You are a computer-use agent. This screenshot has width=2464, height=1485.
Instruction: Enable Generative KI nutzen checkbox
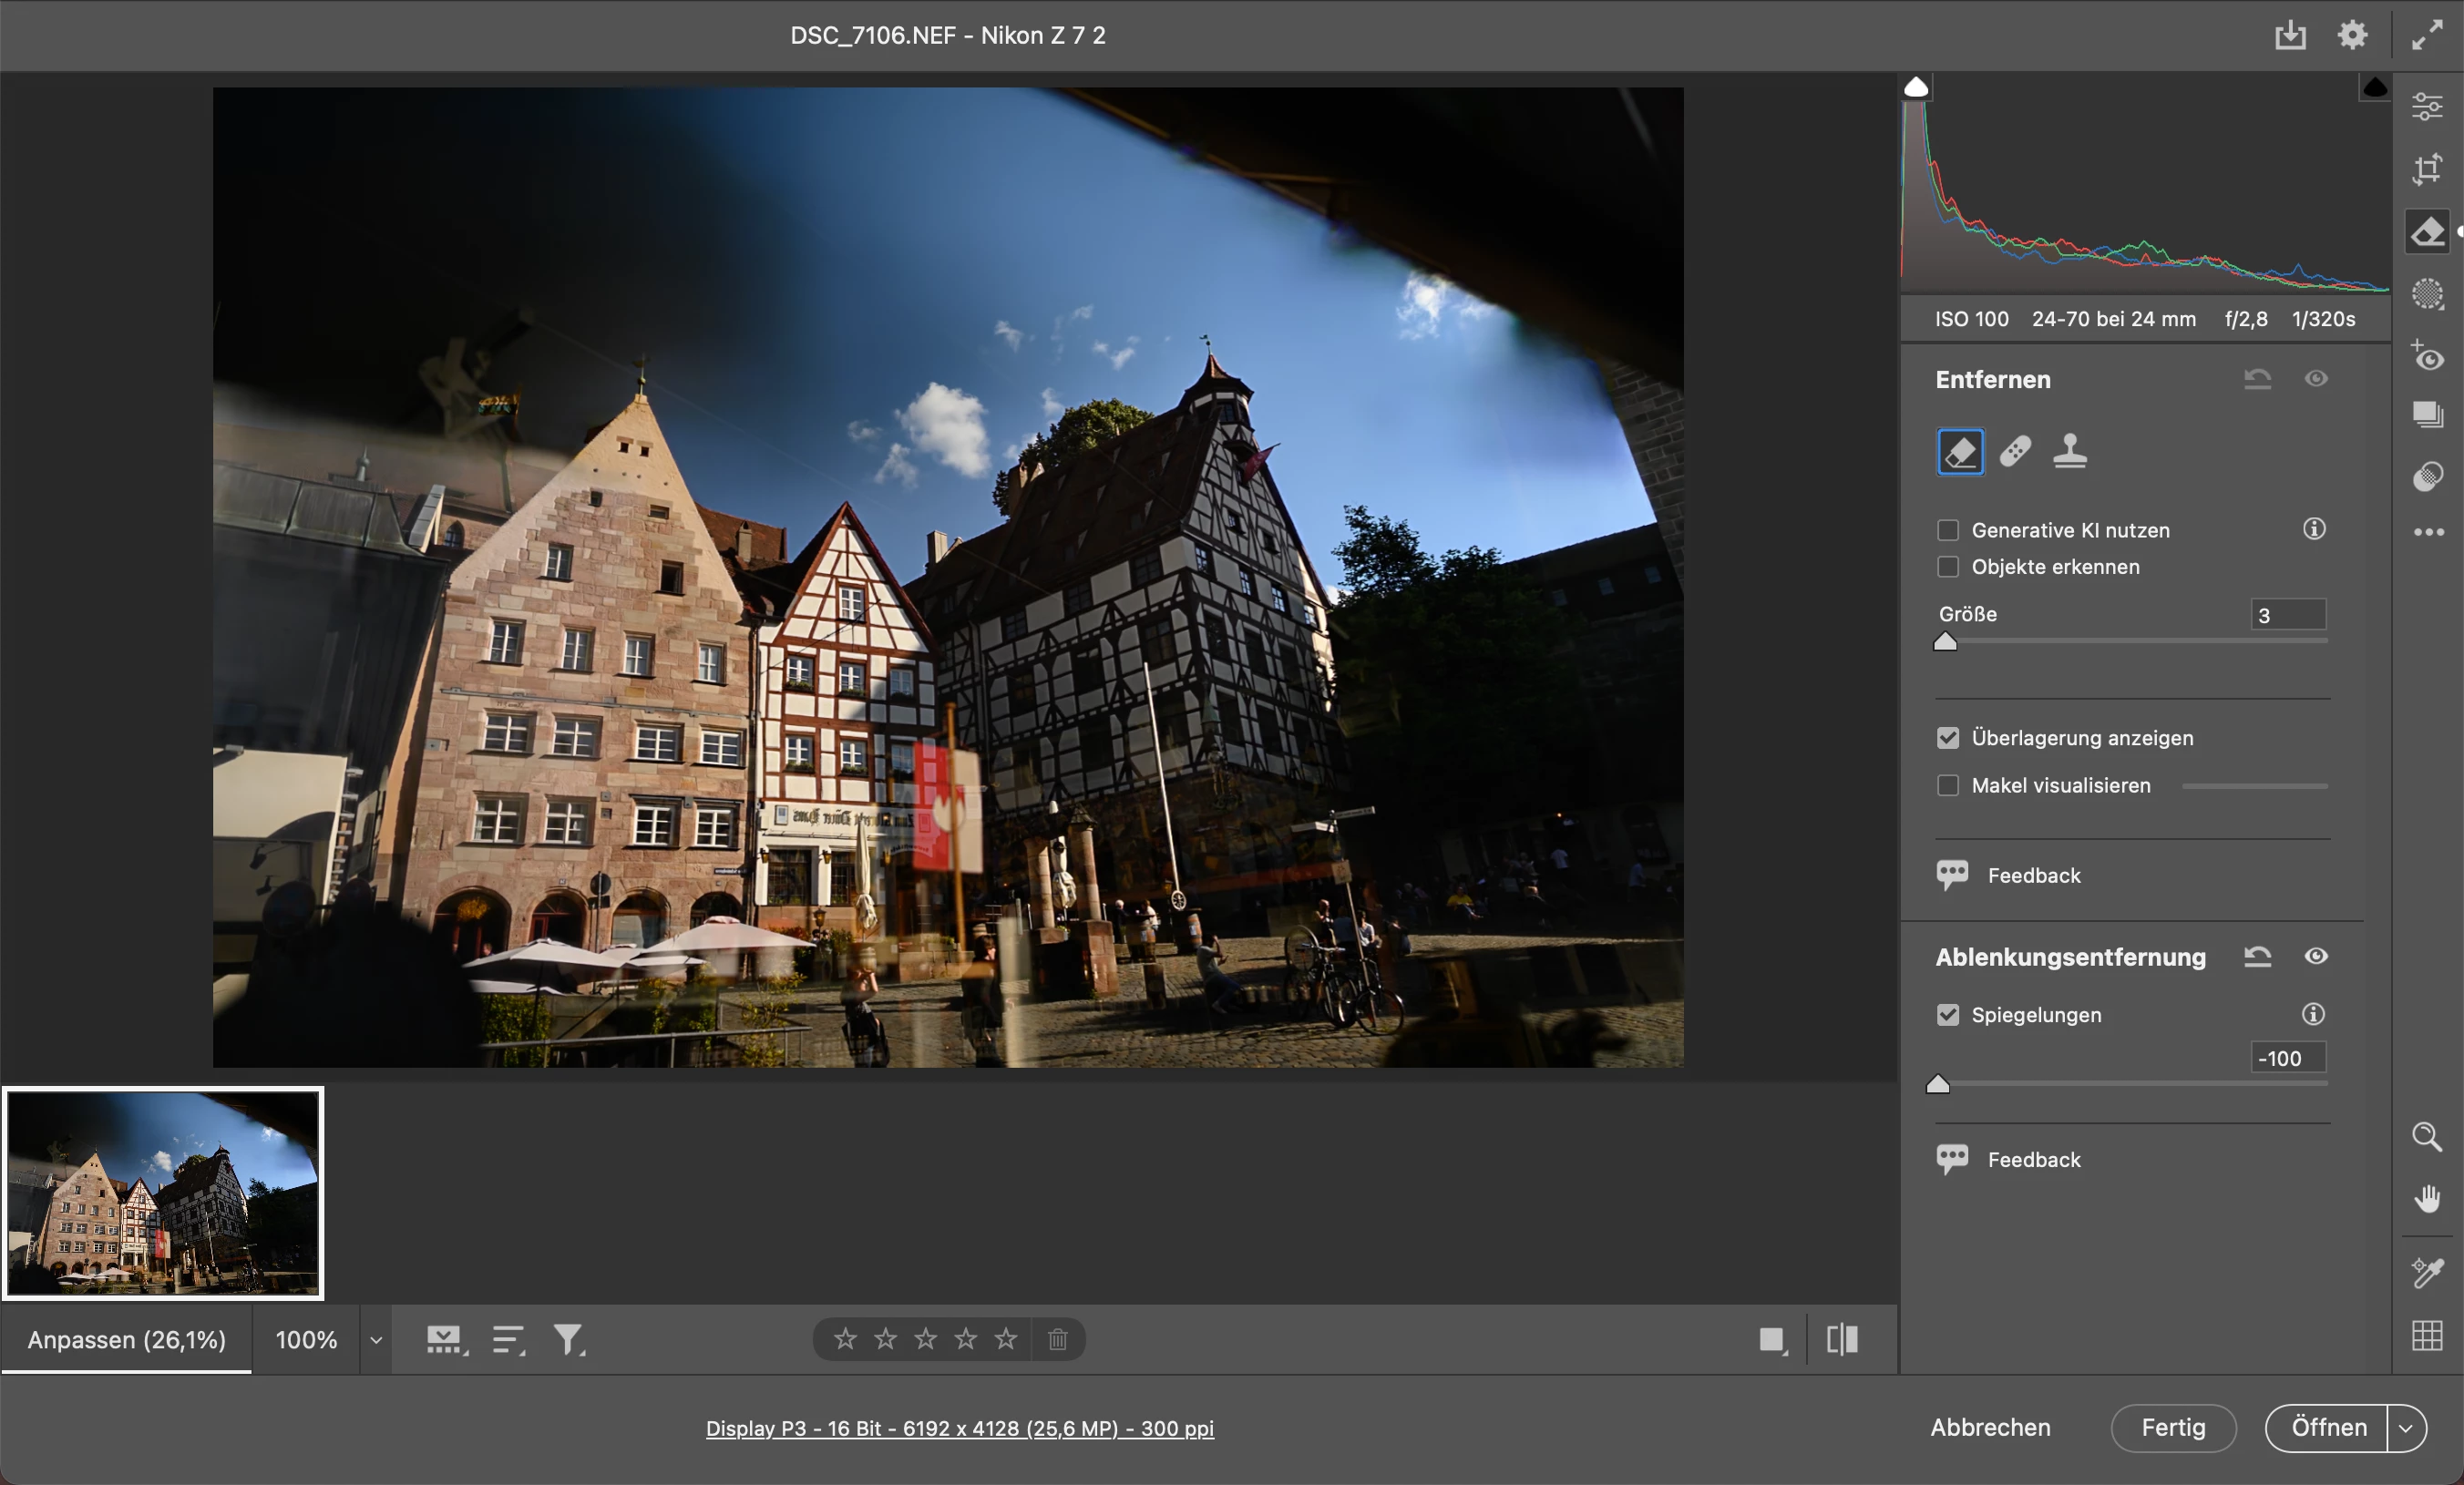pos(1948,530)
